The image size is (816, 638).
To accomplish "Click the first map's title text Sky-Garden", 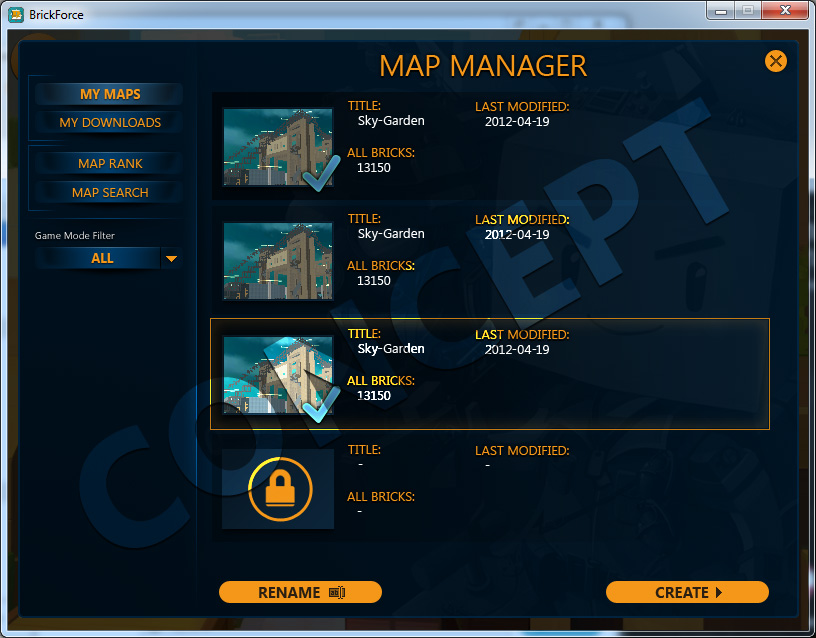I will (391, 121).
